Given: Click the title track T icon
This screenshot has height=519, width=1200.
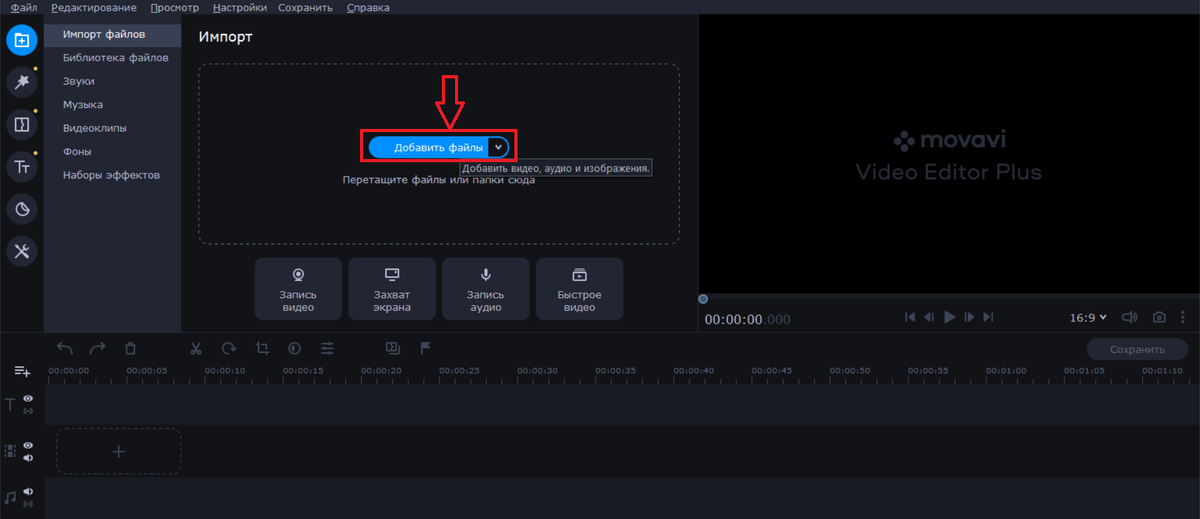Looking at the screenshot, I should [x=11, y=404].
